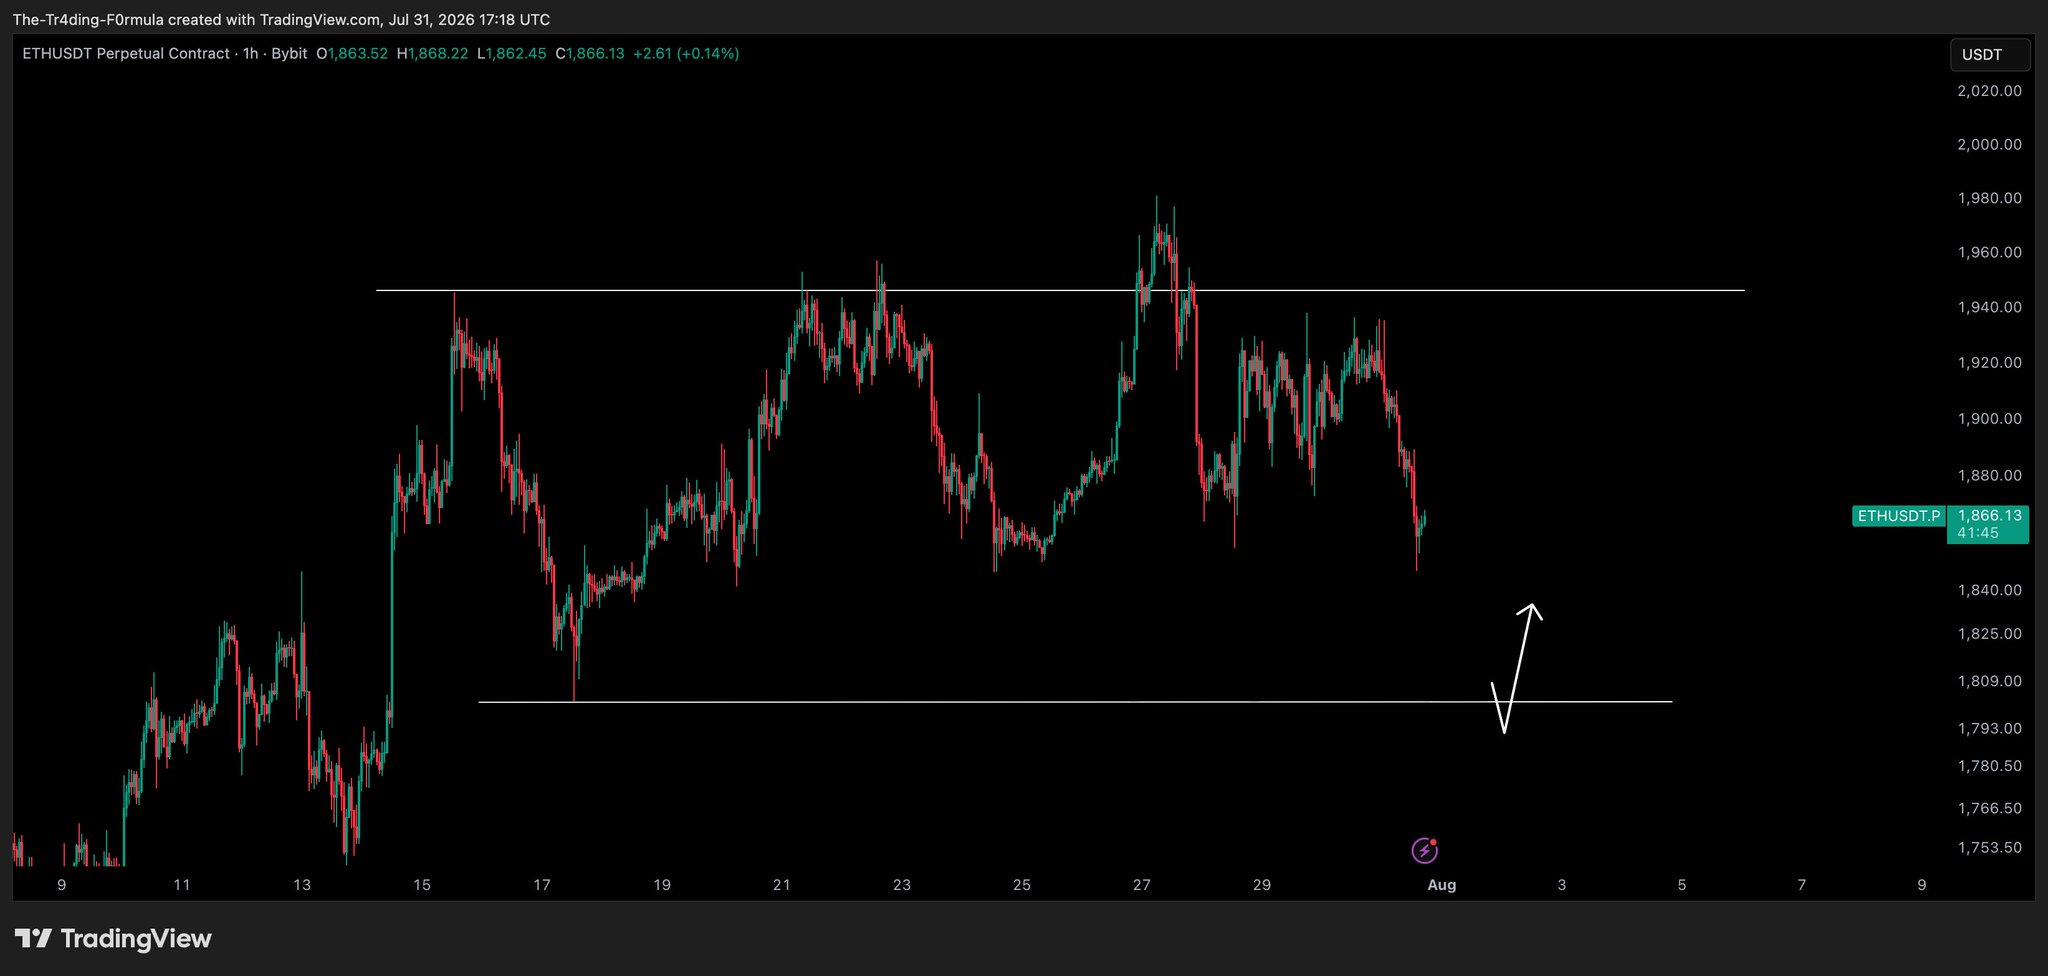
Task: Click the 1,766.50 price axis label
Action: tap(1989, 808)
